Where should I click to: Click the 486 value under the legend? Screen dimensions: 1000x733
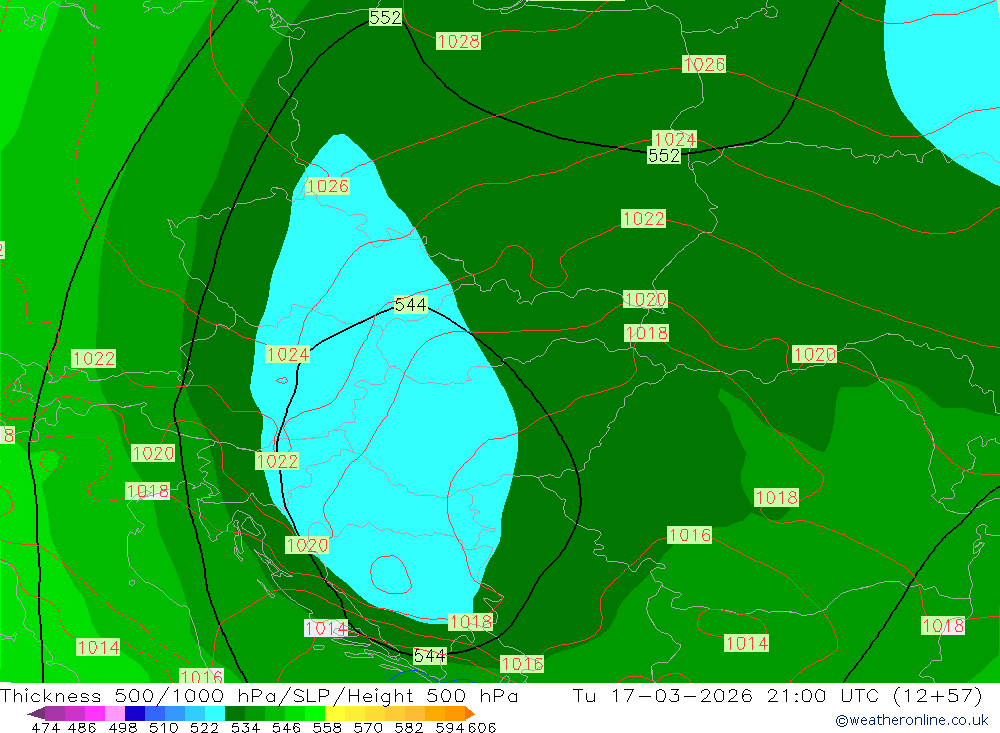point(82,728)
